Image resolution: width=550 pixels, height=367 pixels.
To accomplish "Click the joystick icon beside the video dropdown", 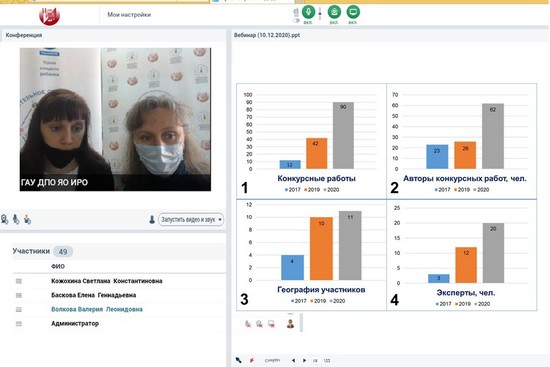I will tap(152, 220).
